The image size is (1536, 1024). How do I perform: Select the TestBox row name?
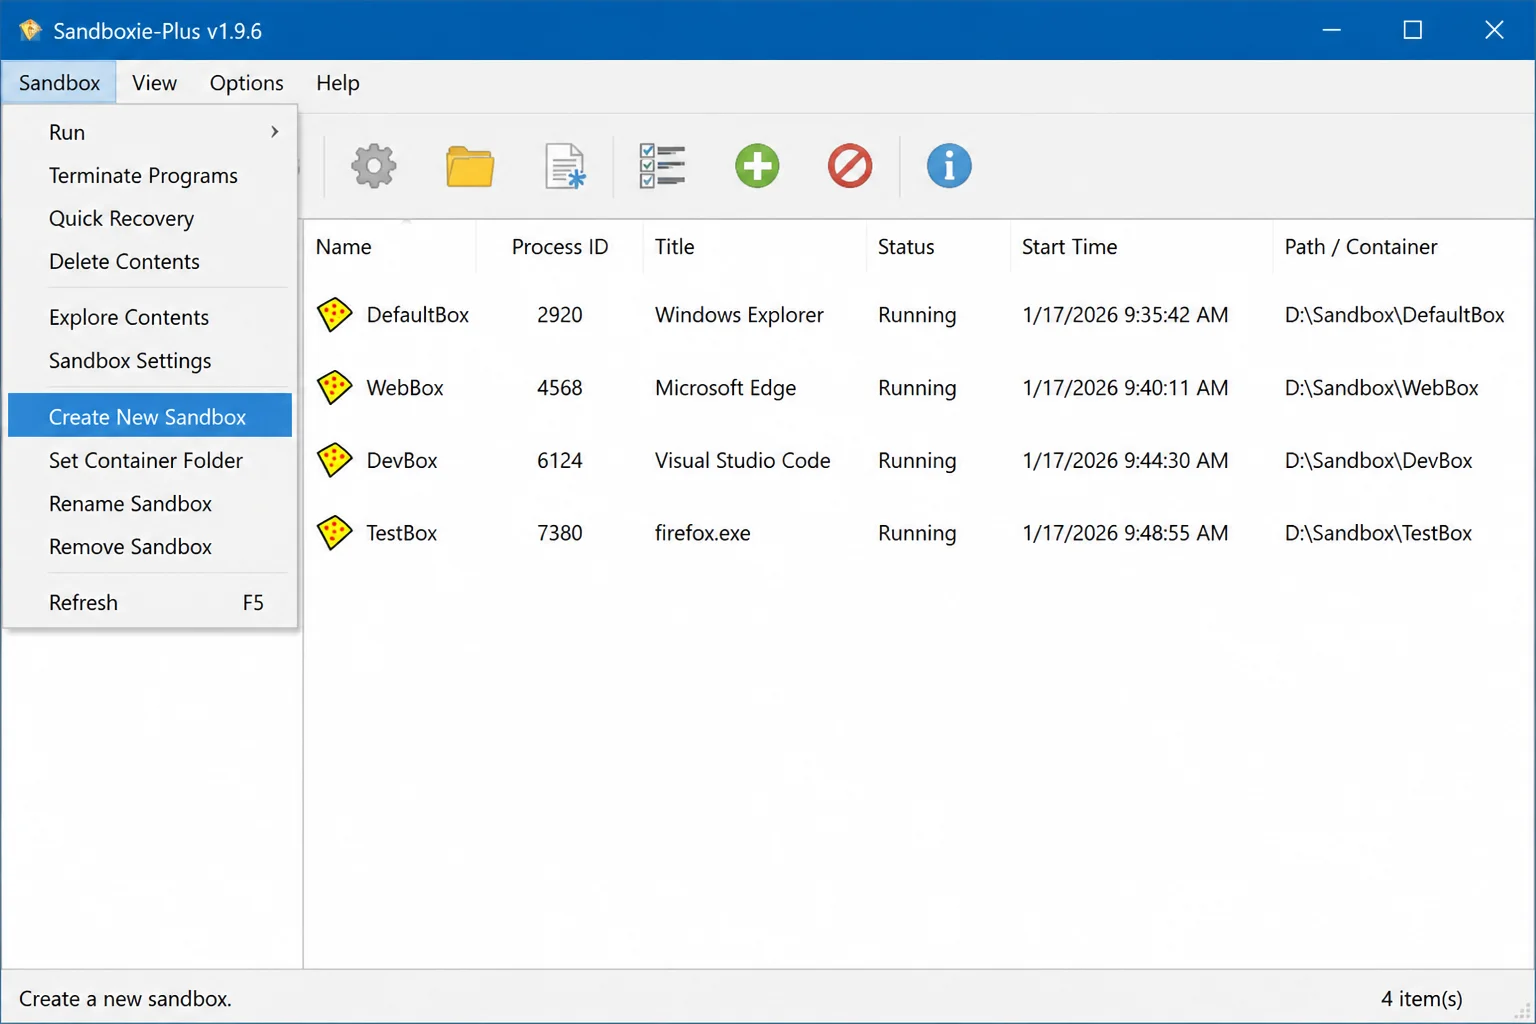coord(401,533)
